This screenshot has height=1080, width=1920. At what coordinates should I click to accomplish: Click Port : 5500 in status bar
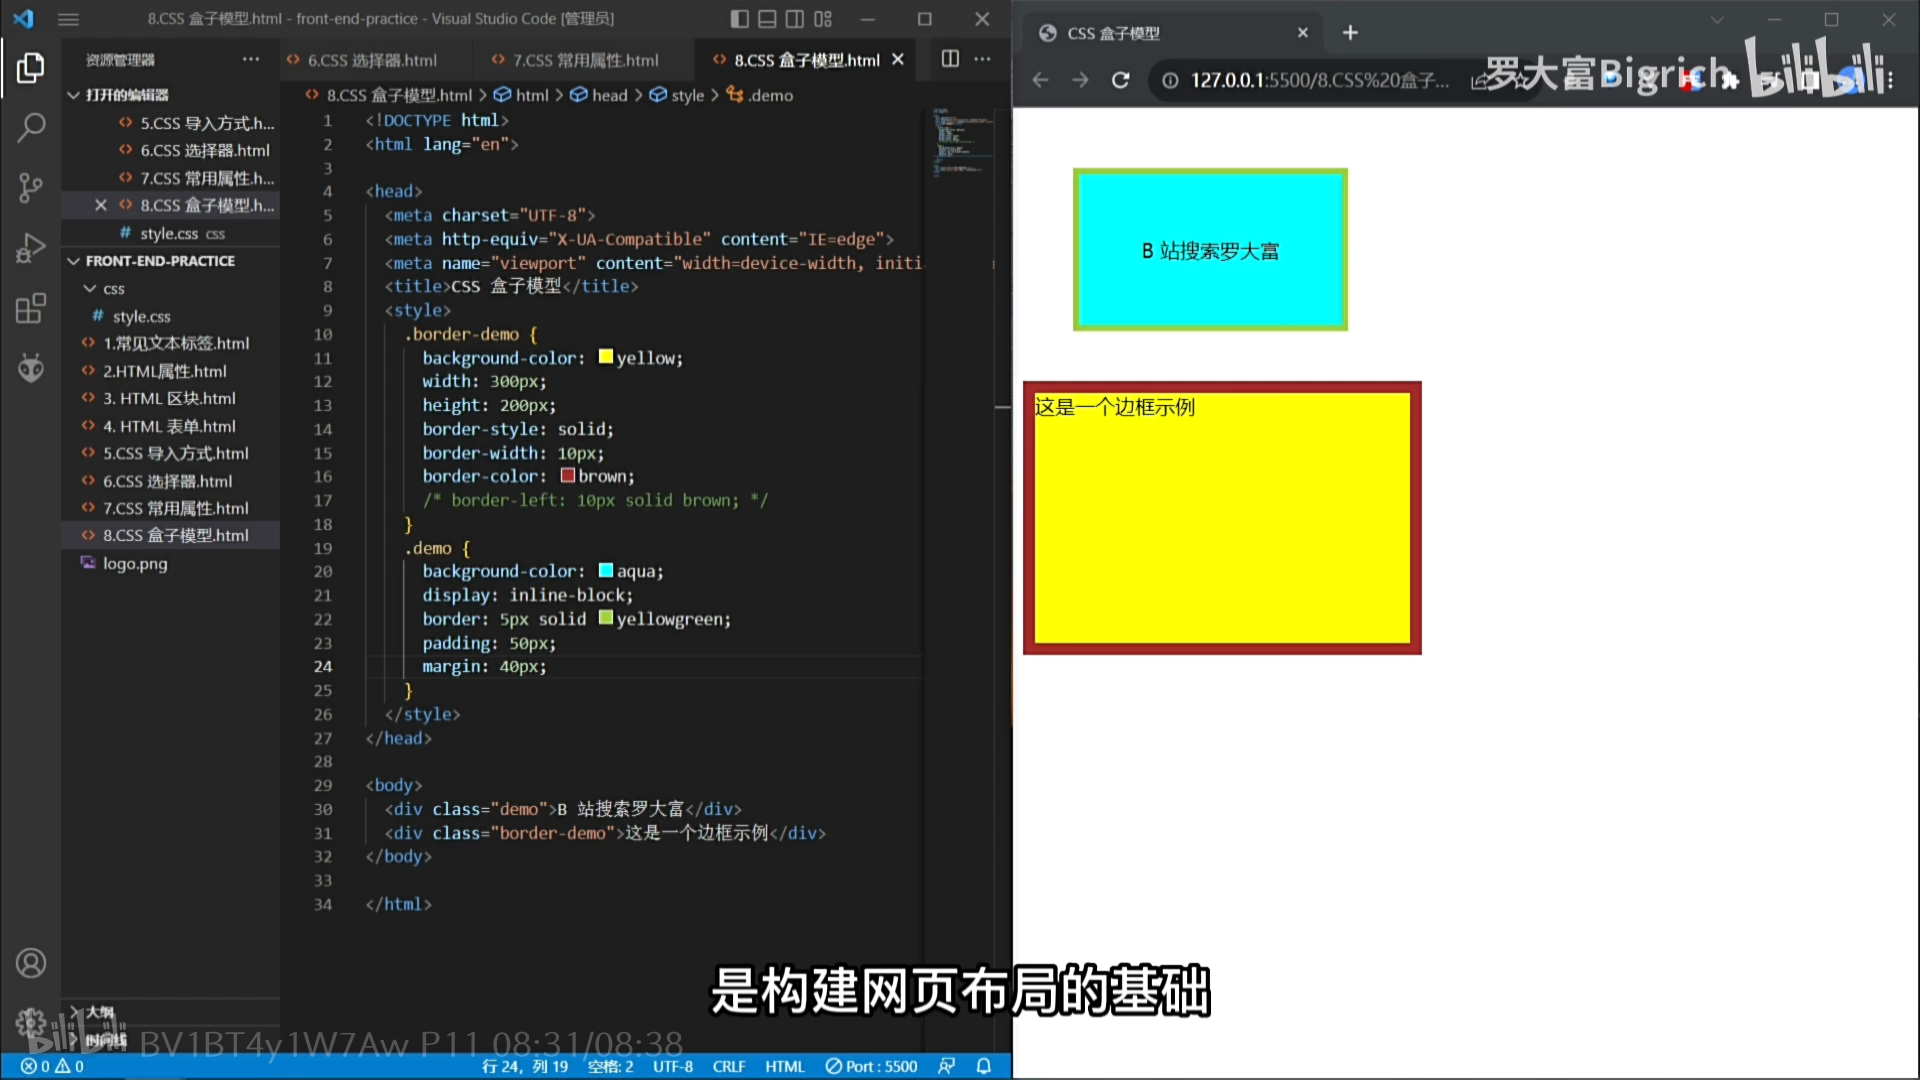pos(871,1066)
